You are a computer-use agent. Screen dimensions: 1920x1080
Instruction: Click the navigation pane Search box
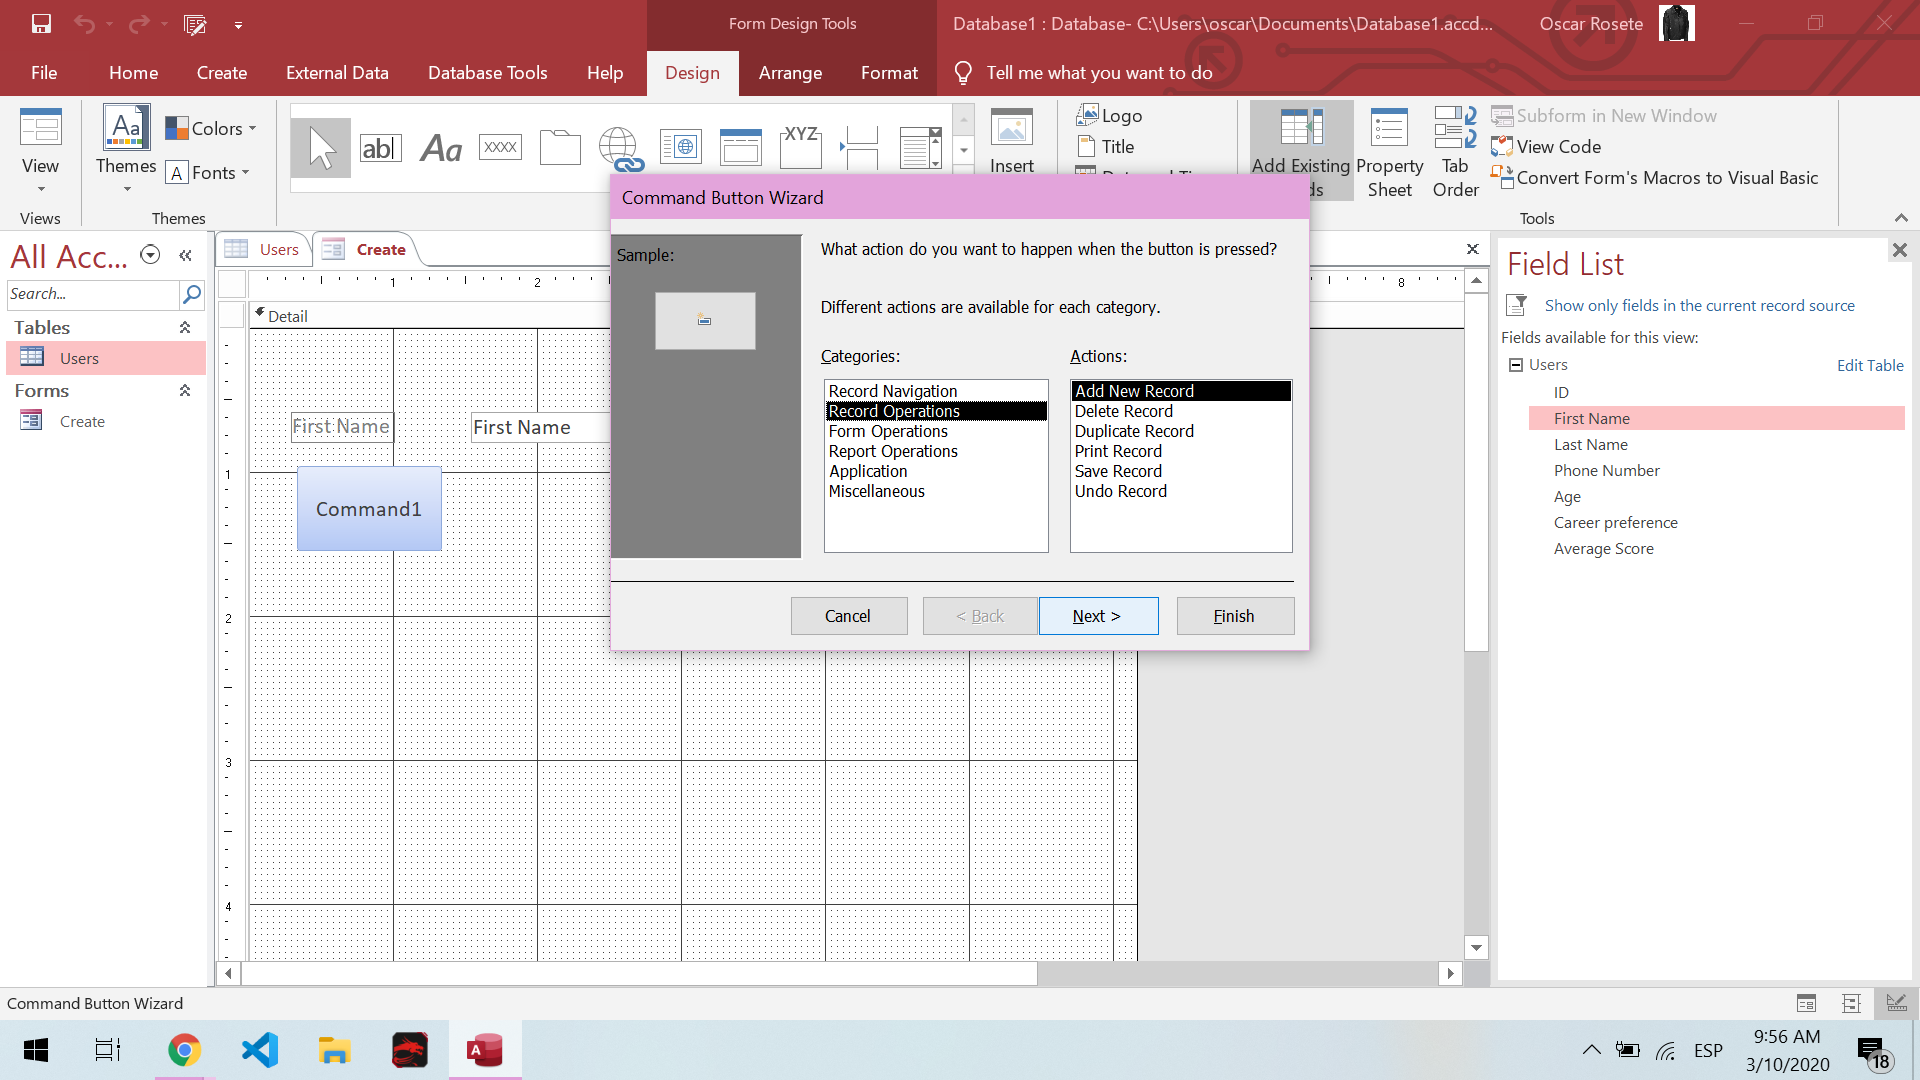(92, 294)
